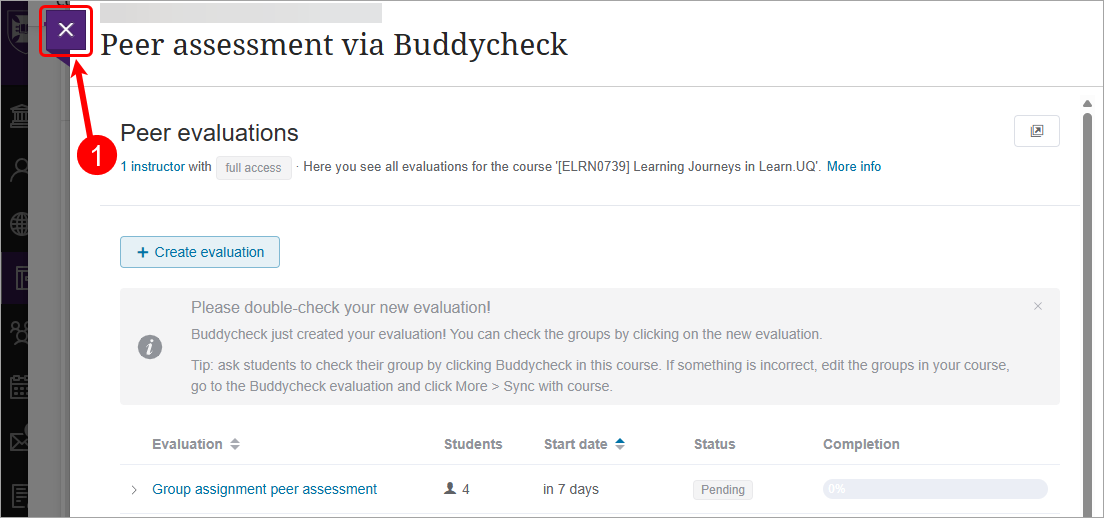Screen dimensions: 1104x518
Task: Expand the Group assignment peer assessment row
Action: point(134,490)
